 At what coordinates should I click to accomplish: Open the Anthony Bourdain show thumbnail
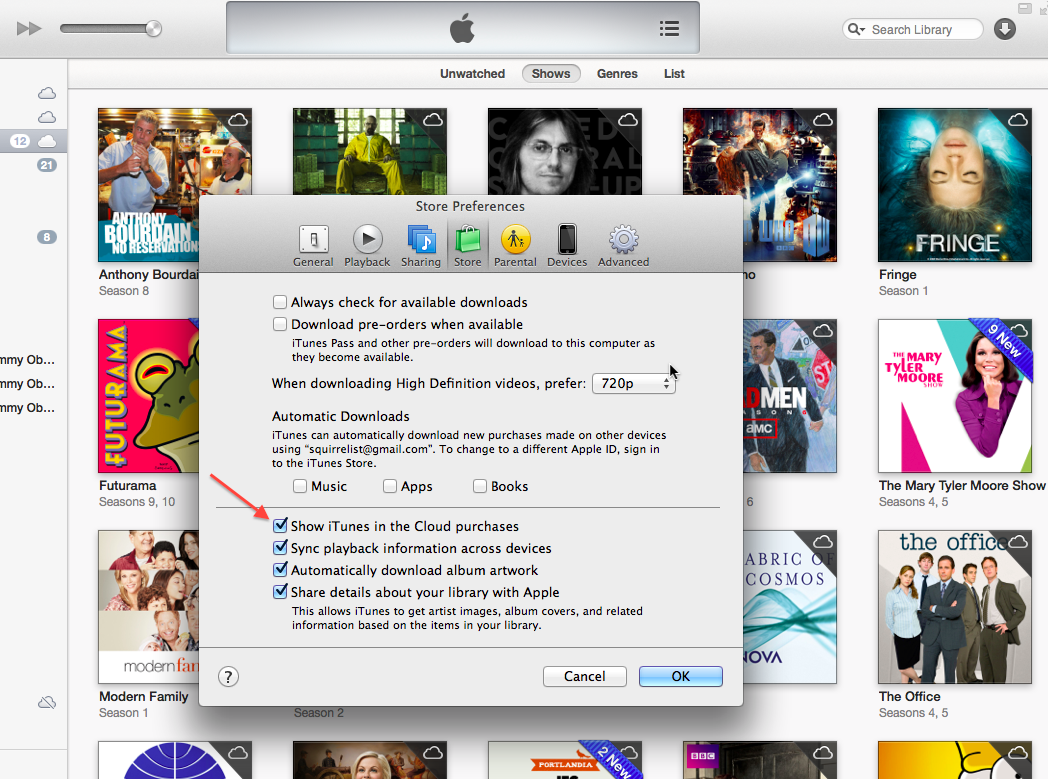point(174,185)
